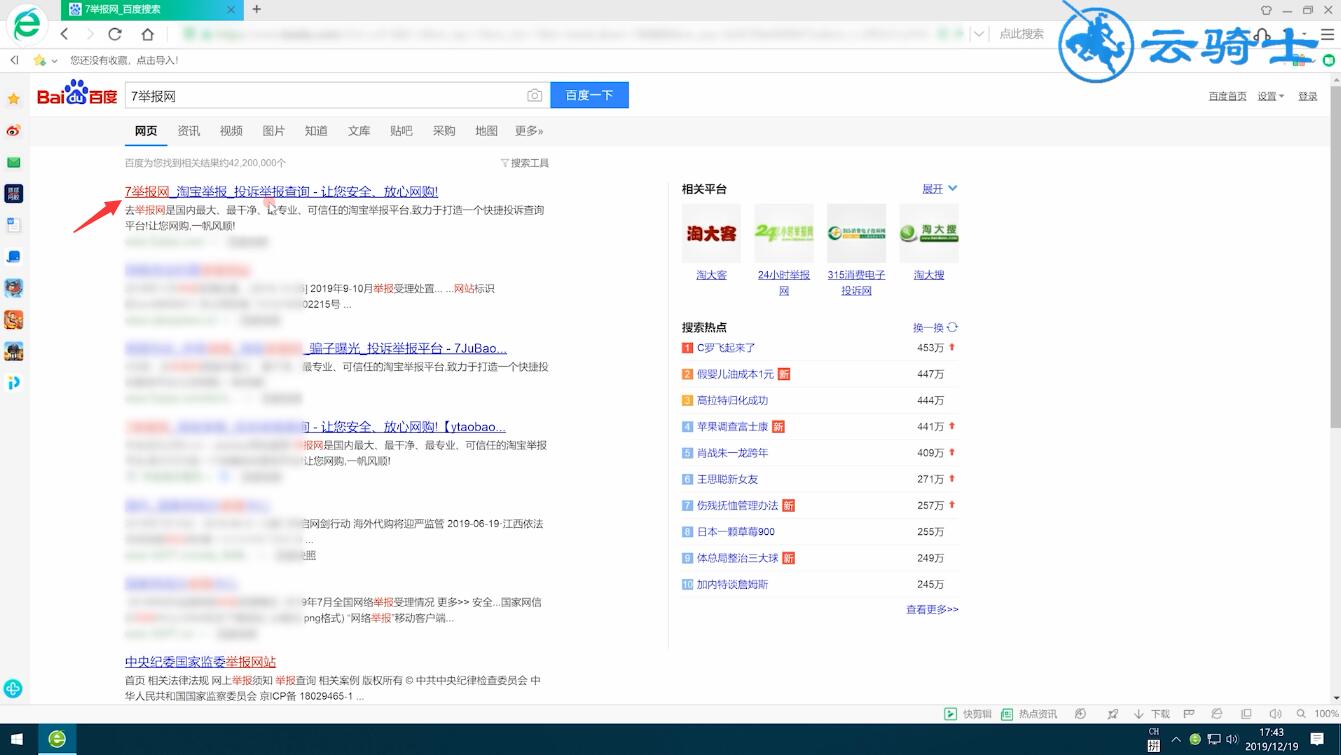1341x755 pixels.
Task: Open the Weibo icon in left sidebar
Action: [14, 131]
